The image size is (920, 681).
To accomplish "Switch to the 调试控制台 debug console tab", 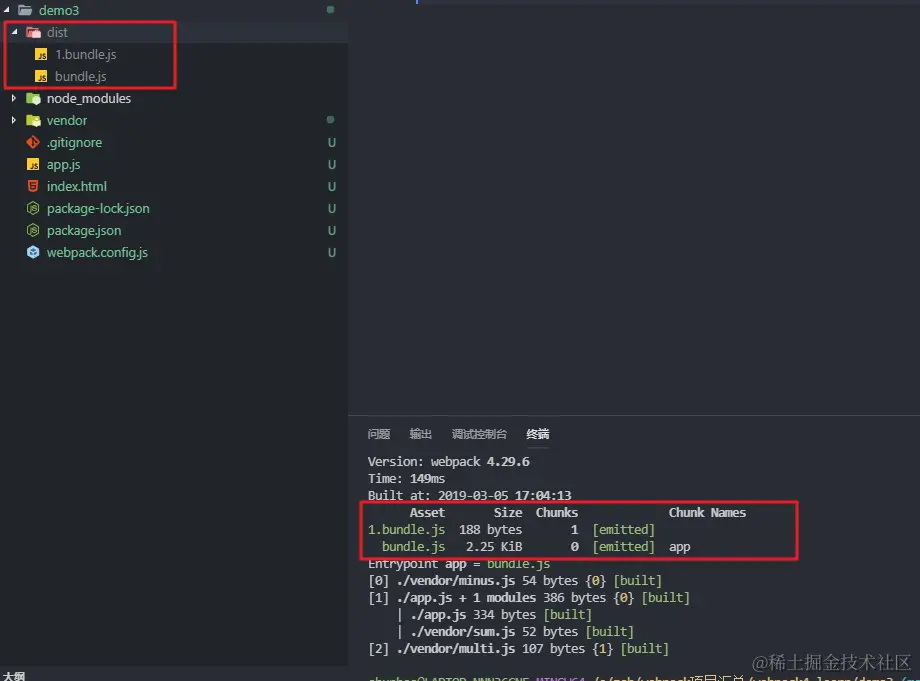I will 479,434.
